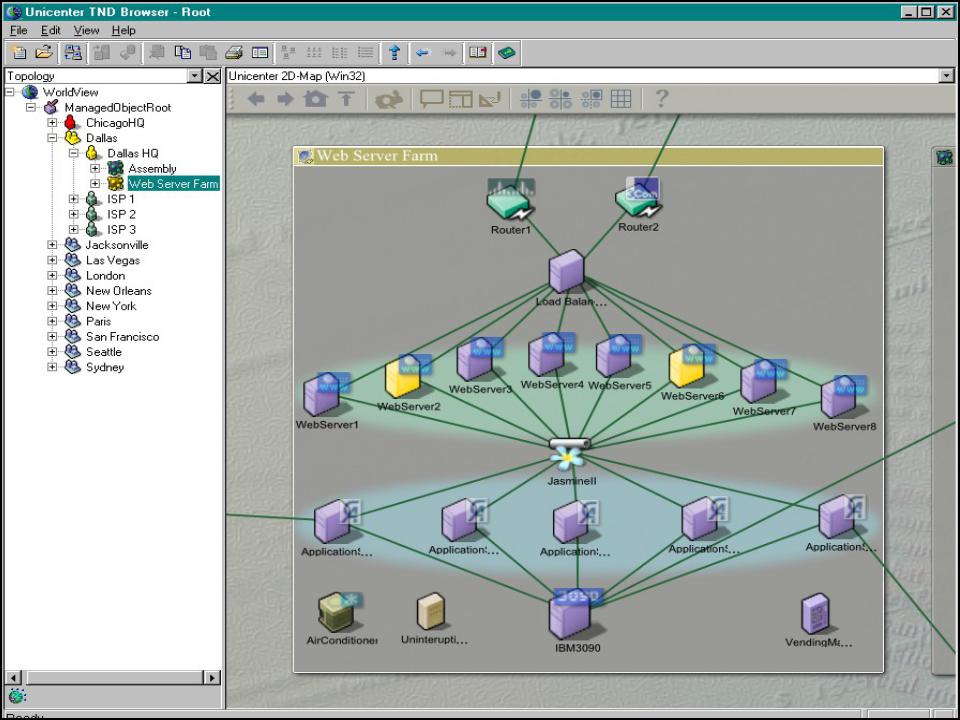This screenshot has width=960, height=720.
Task: Select the WebServer8 node
Action: tap(840, 398)
